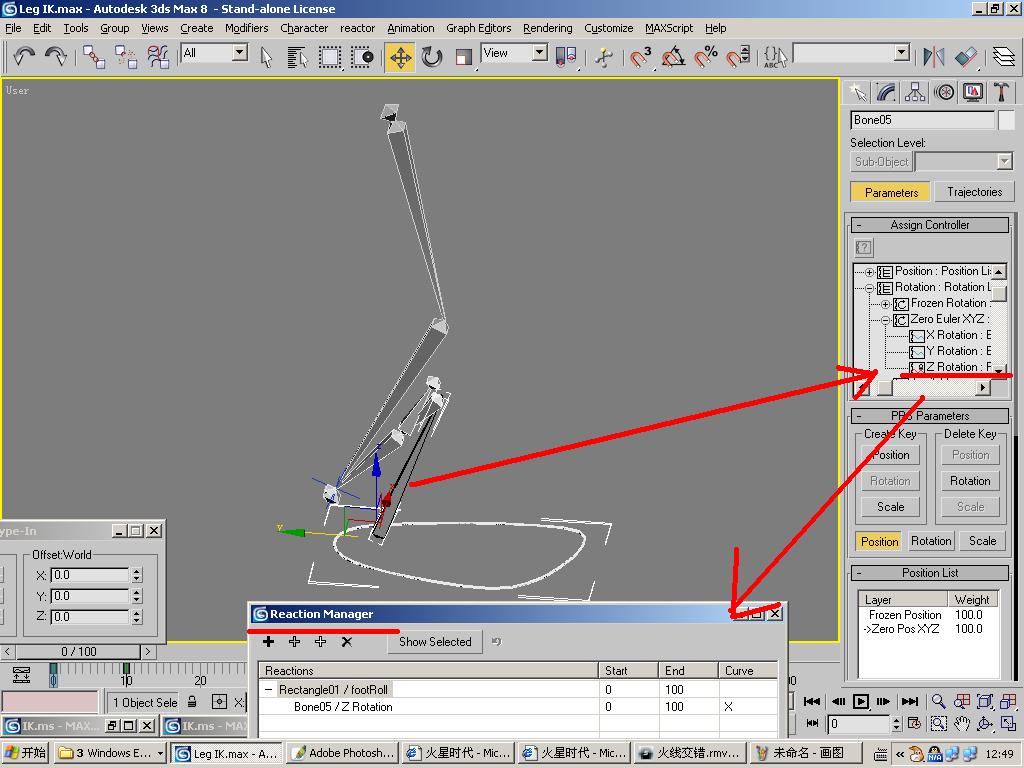Switch to the Modify command panel tab
The height and width of the screenshot is (768, 1024).
[x=886, y=92]
